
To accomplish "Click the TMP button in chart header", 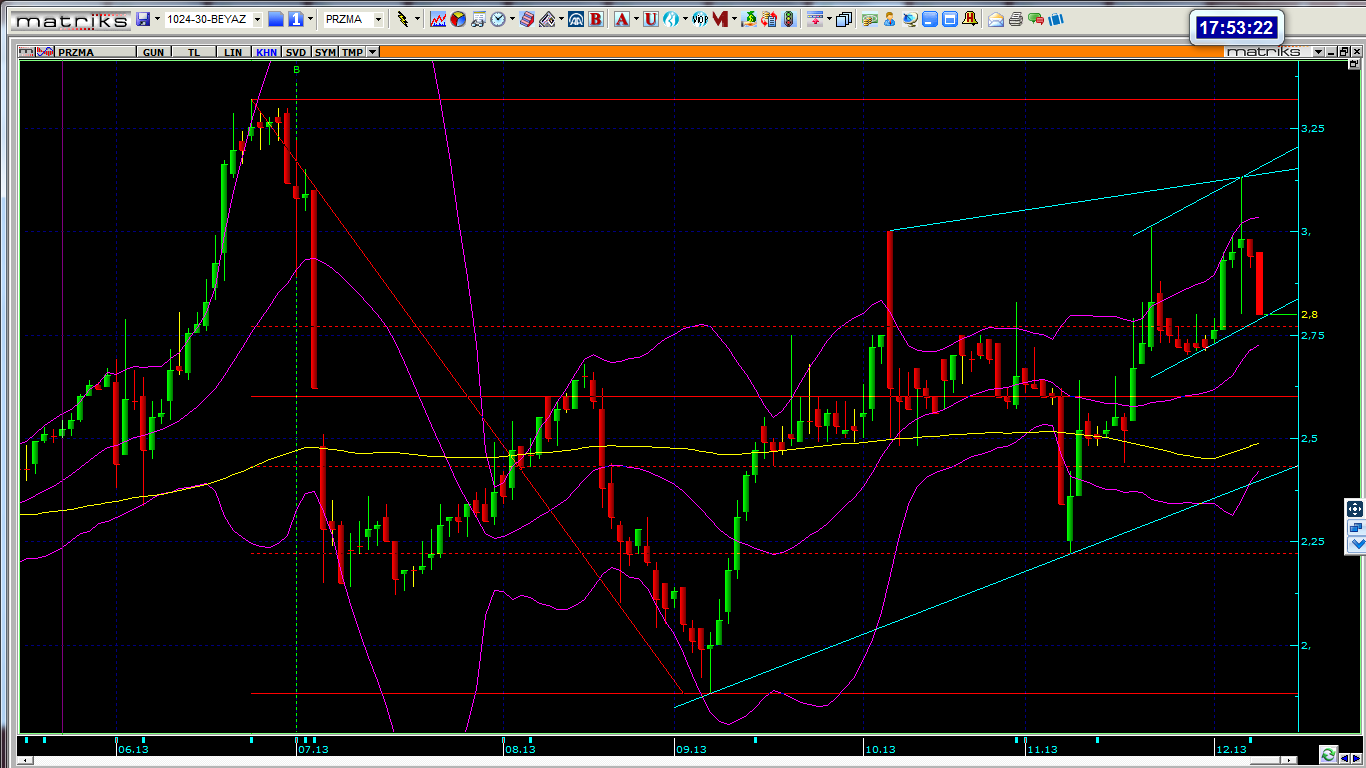I will coord(352,52).
